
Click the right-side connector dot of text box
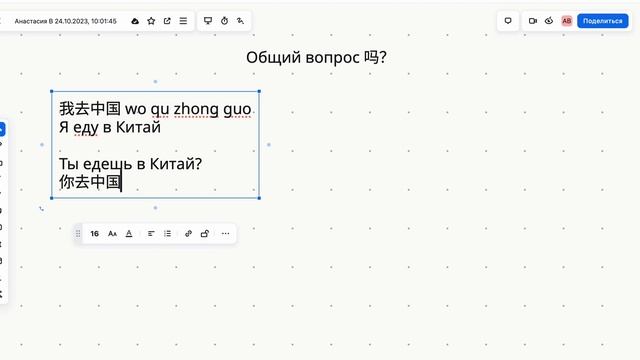click(x=269, y=144)
